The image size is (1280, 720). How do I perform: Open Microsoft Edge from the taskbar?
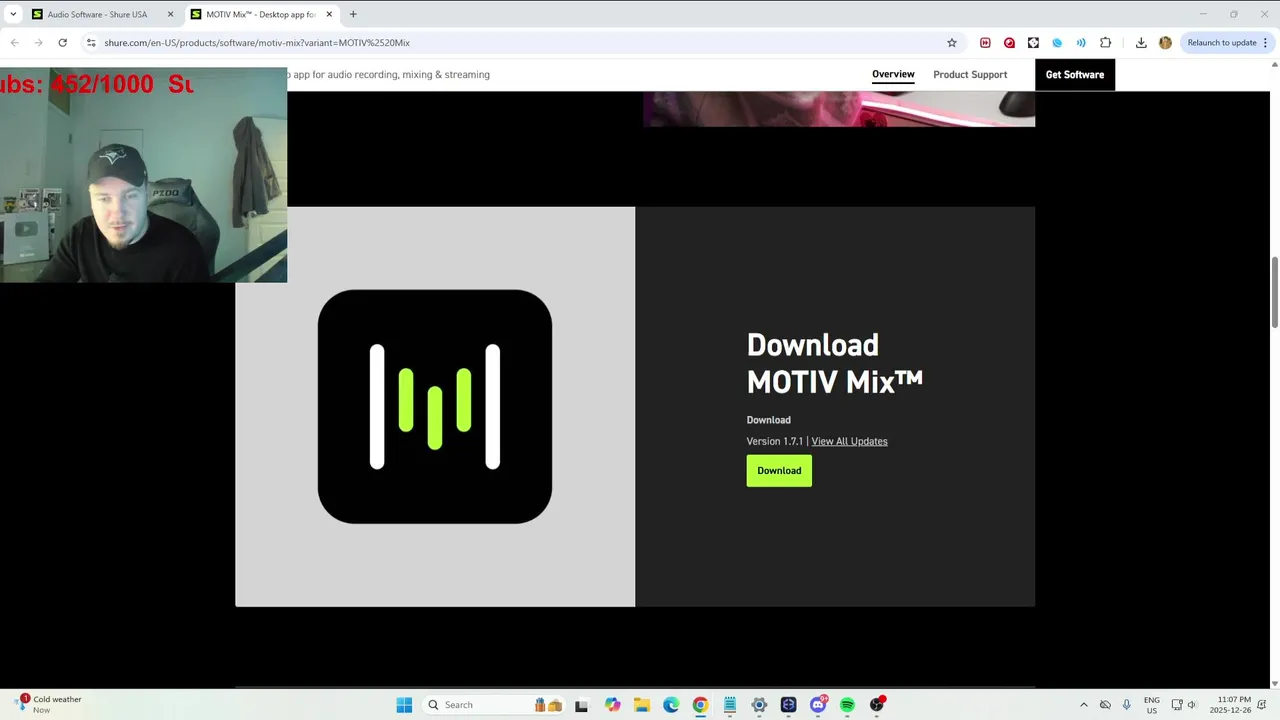[x=671, y=705]
